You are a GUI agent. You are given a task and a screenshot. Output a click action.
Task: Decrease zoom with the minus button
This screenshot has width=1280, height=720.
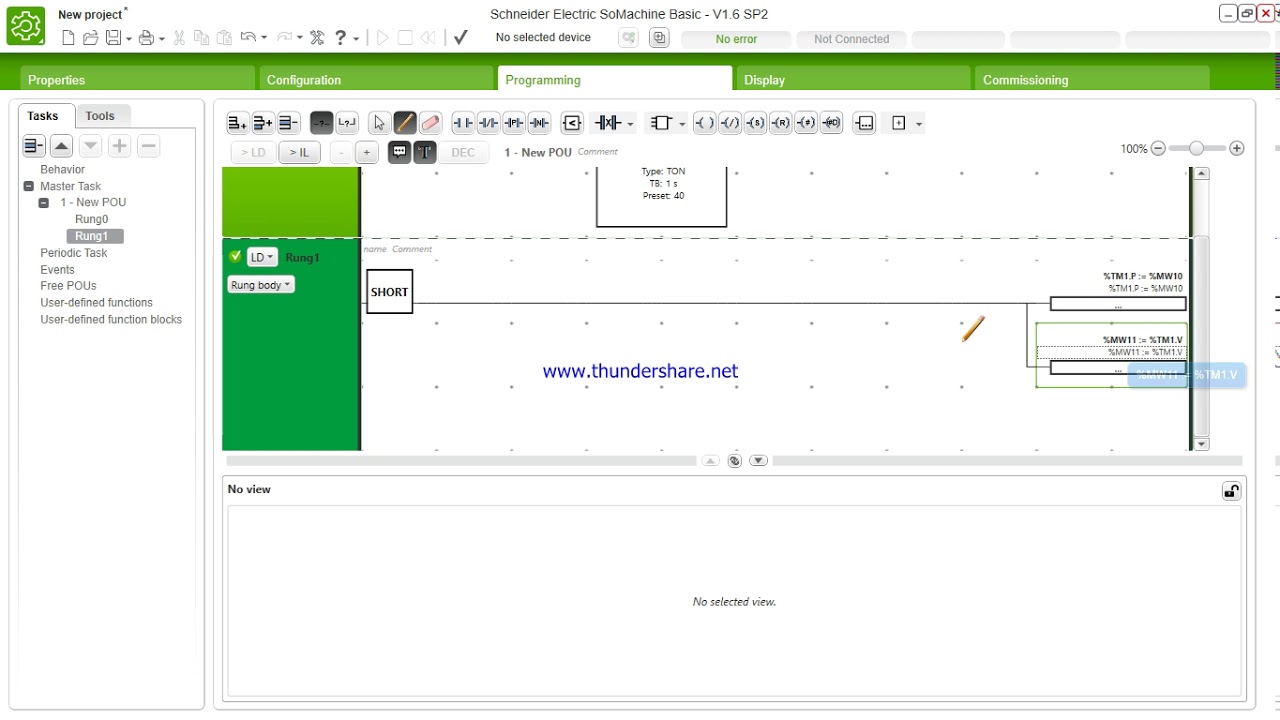click(1158, 148)
